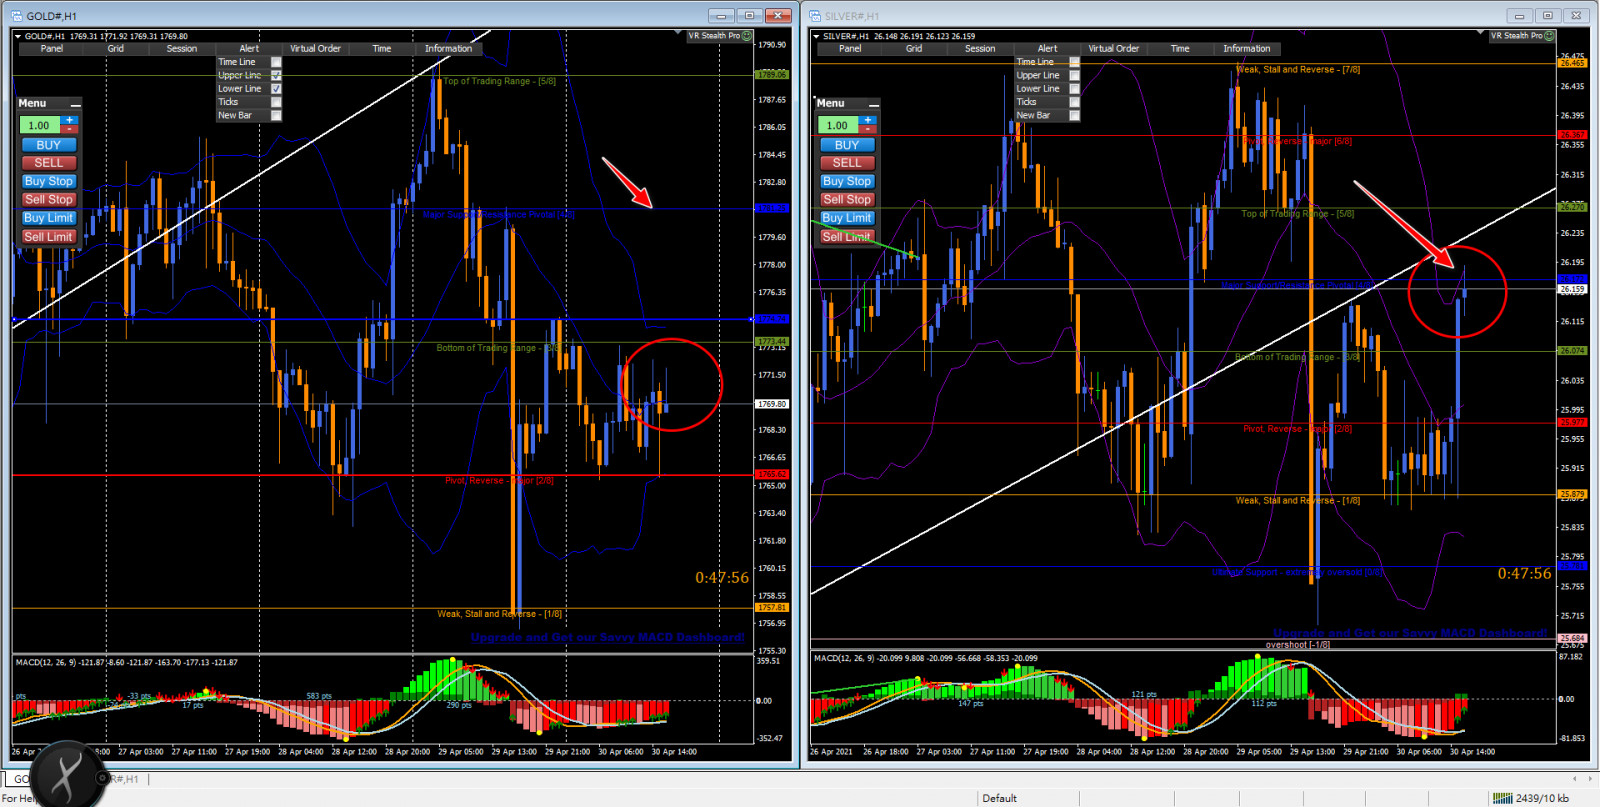Open the Panel tab on GOLD chart

[x=51, y=48]
